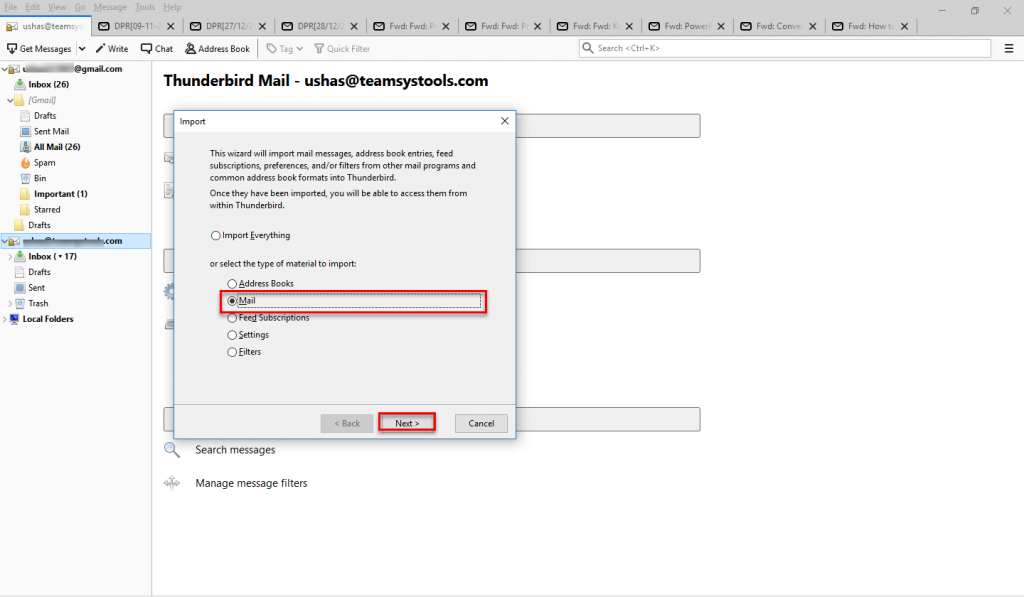Open the Important (1) folder
The height and width of the screenshot is (597, 1024).
click(60, 194)
